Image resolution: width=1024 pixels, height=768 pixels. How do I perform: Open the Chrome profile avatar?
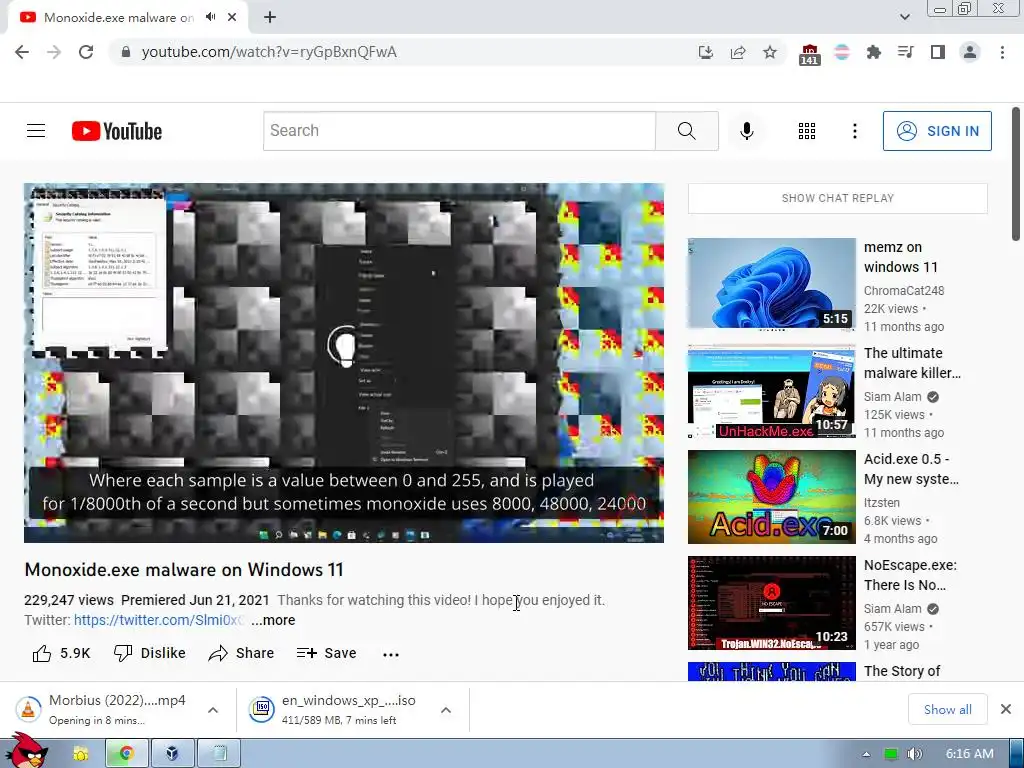pyautogui.click(x=970, y=52)
